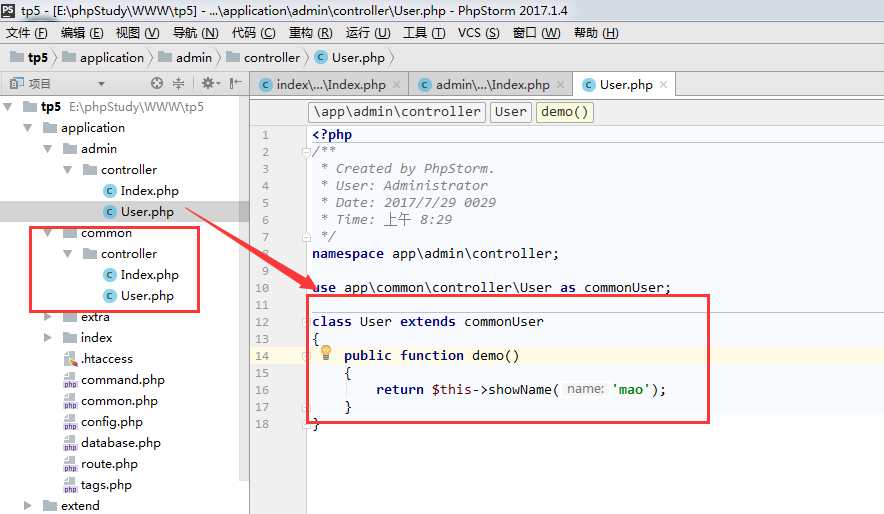Open User.php under common controller
Image resolution: width=884 pixels, height=514 pixels.
click(147, 296)
